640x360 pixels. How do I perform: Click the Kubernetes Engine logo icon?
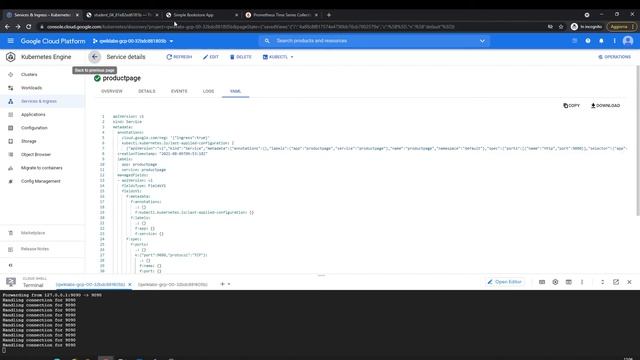pos(11,57)
